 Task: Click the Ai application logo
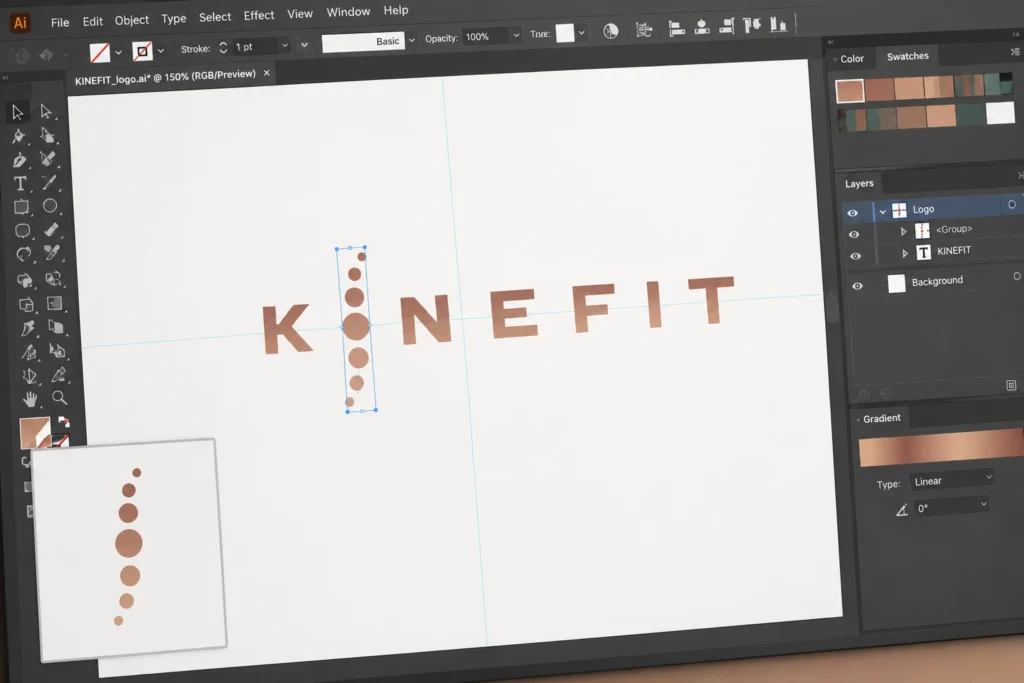click(x=20, y=24)
